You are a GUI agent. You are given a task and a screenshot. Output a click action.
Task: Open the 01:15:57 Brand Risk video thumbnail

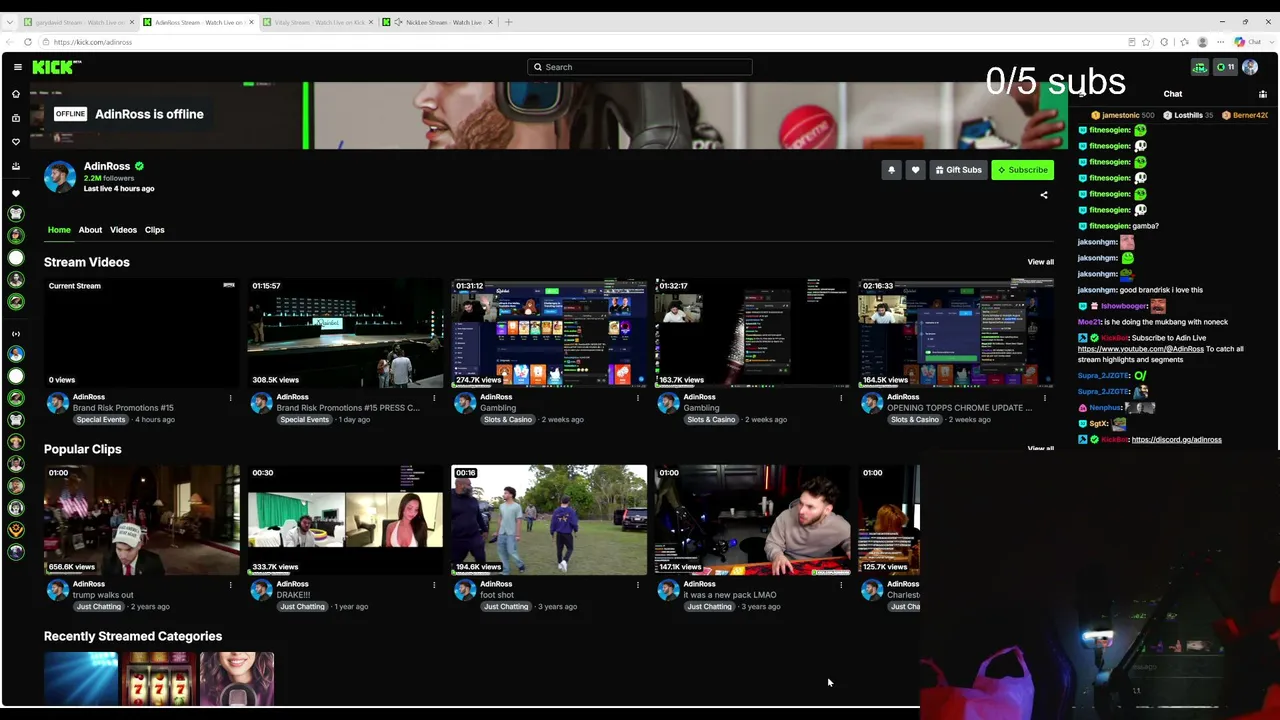[x=345, y=333]
